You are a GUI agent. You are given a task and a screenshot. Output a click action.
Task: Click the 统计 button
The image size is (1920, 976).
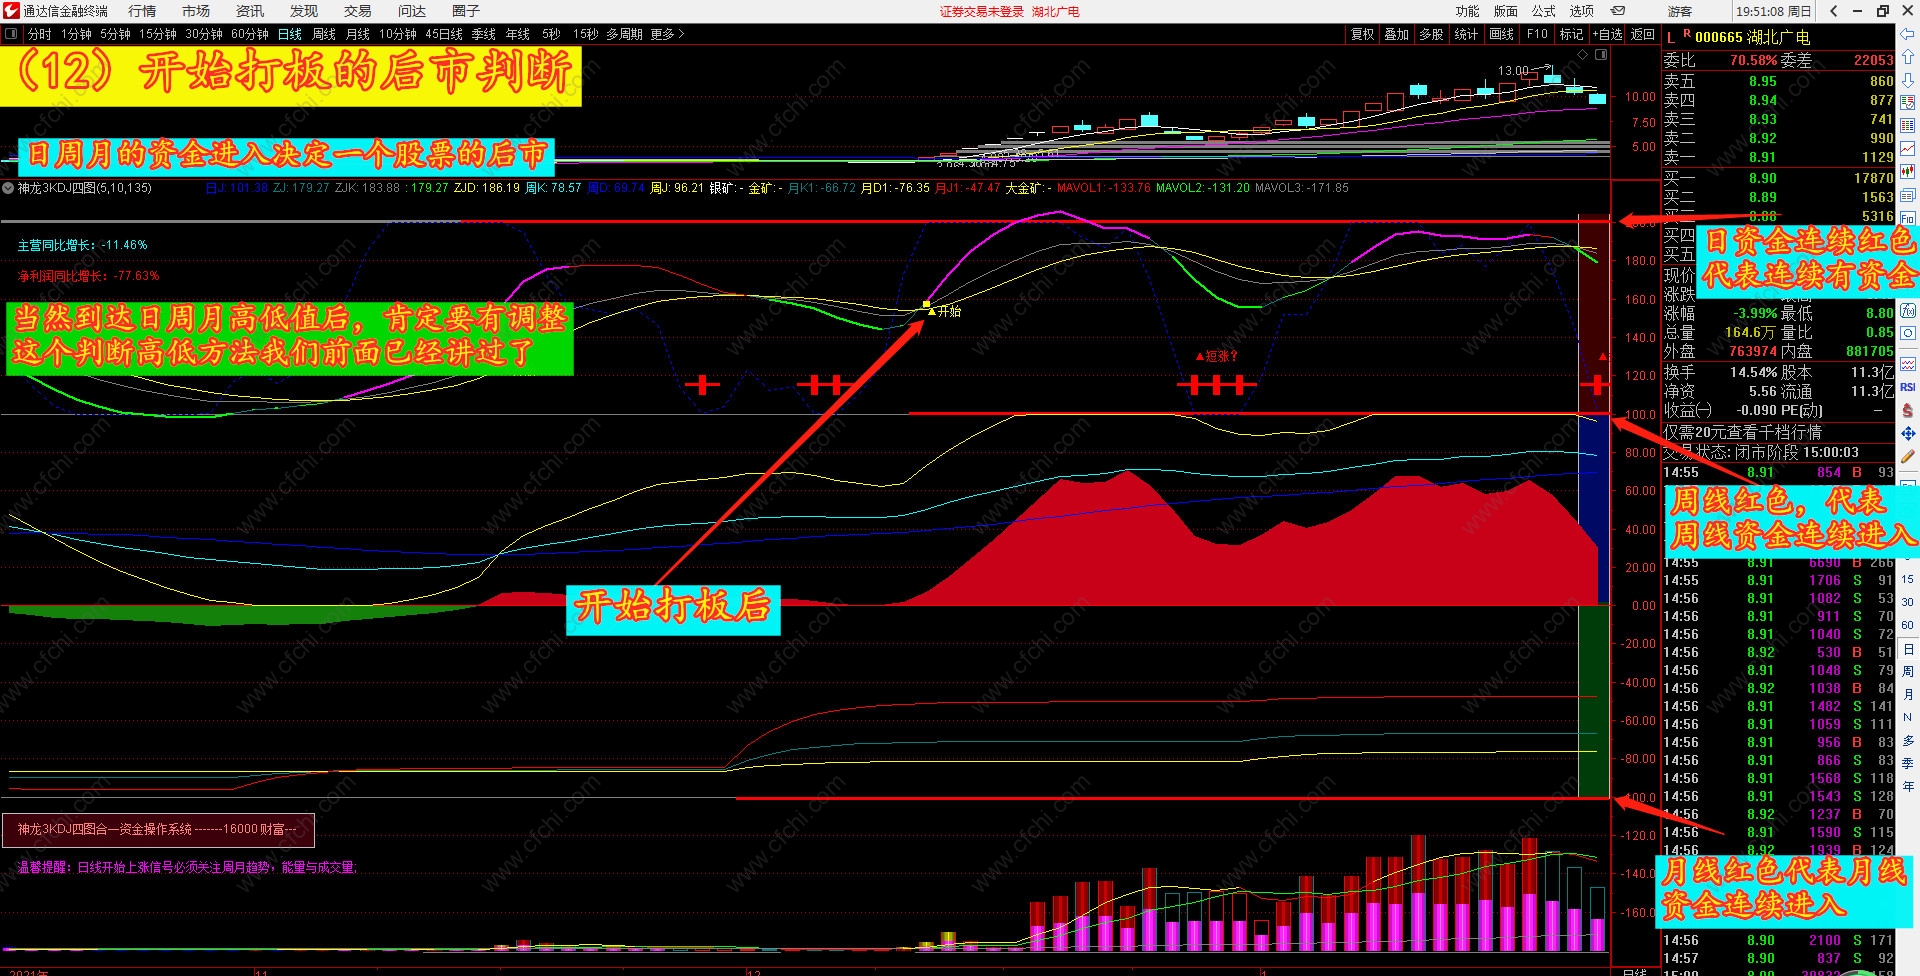[x=1467, y=34]
